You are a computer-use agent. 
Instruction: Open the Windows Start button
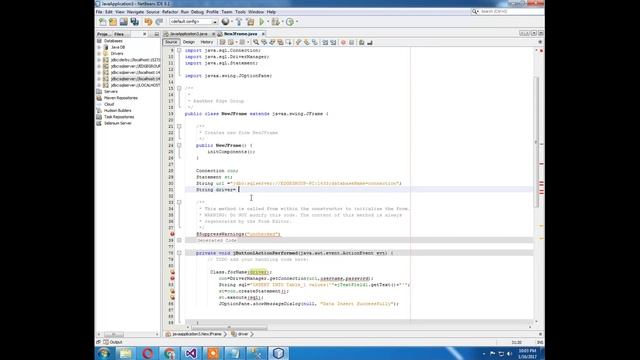(103, 353)
